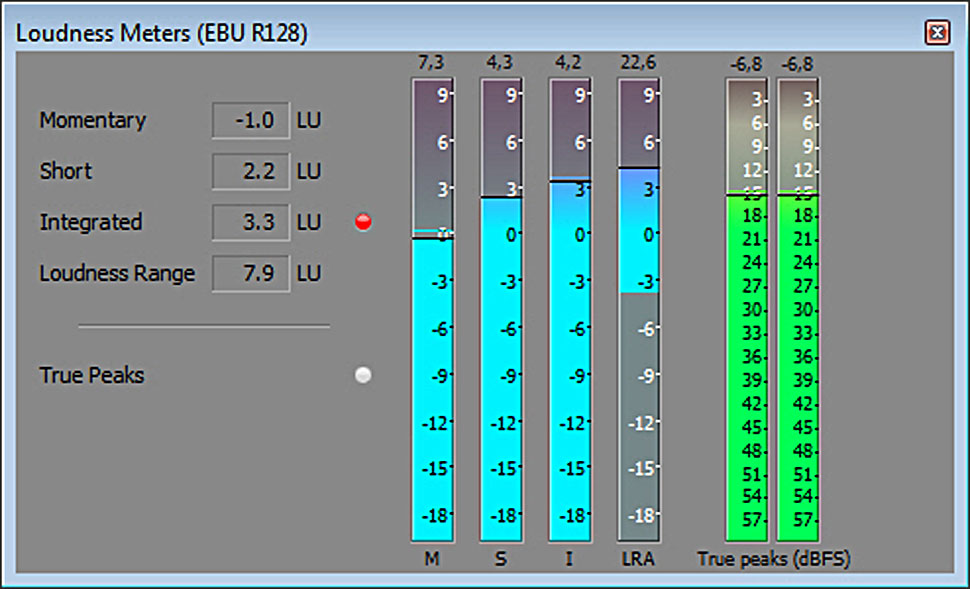The width and height of the screenshot is (970, 589).
Task: Click the Momentary value field showing -1.0
Action: point(250,120)
